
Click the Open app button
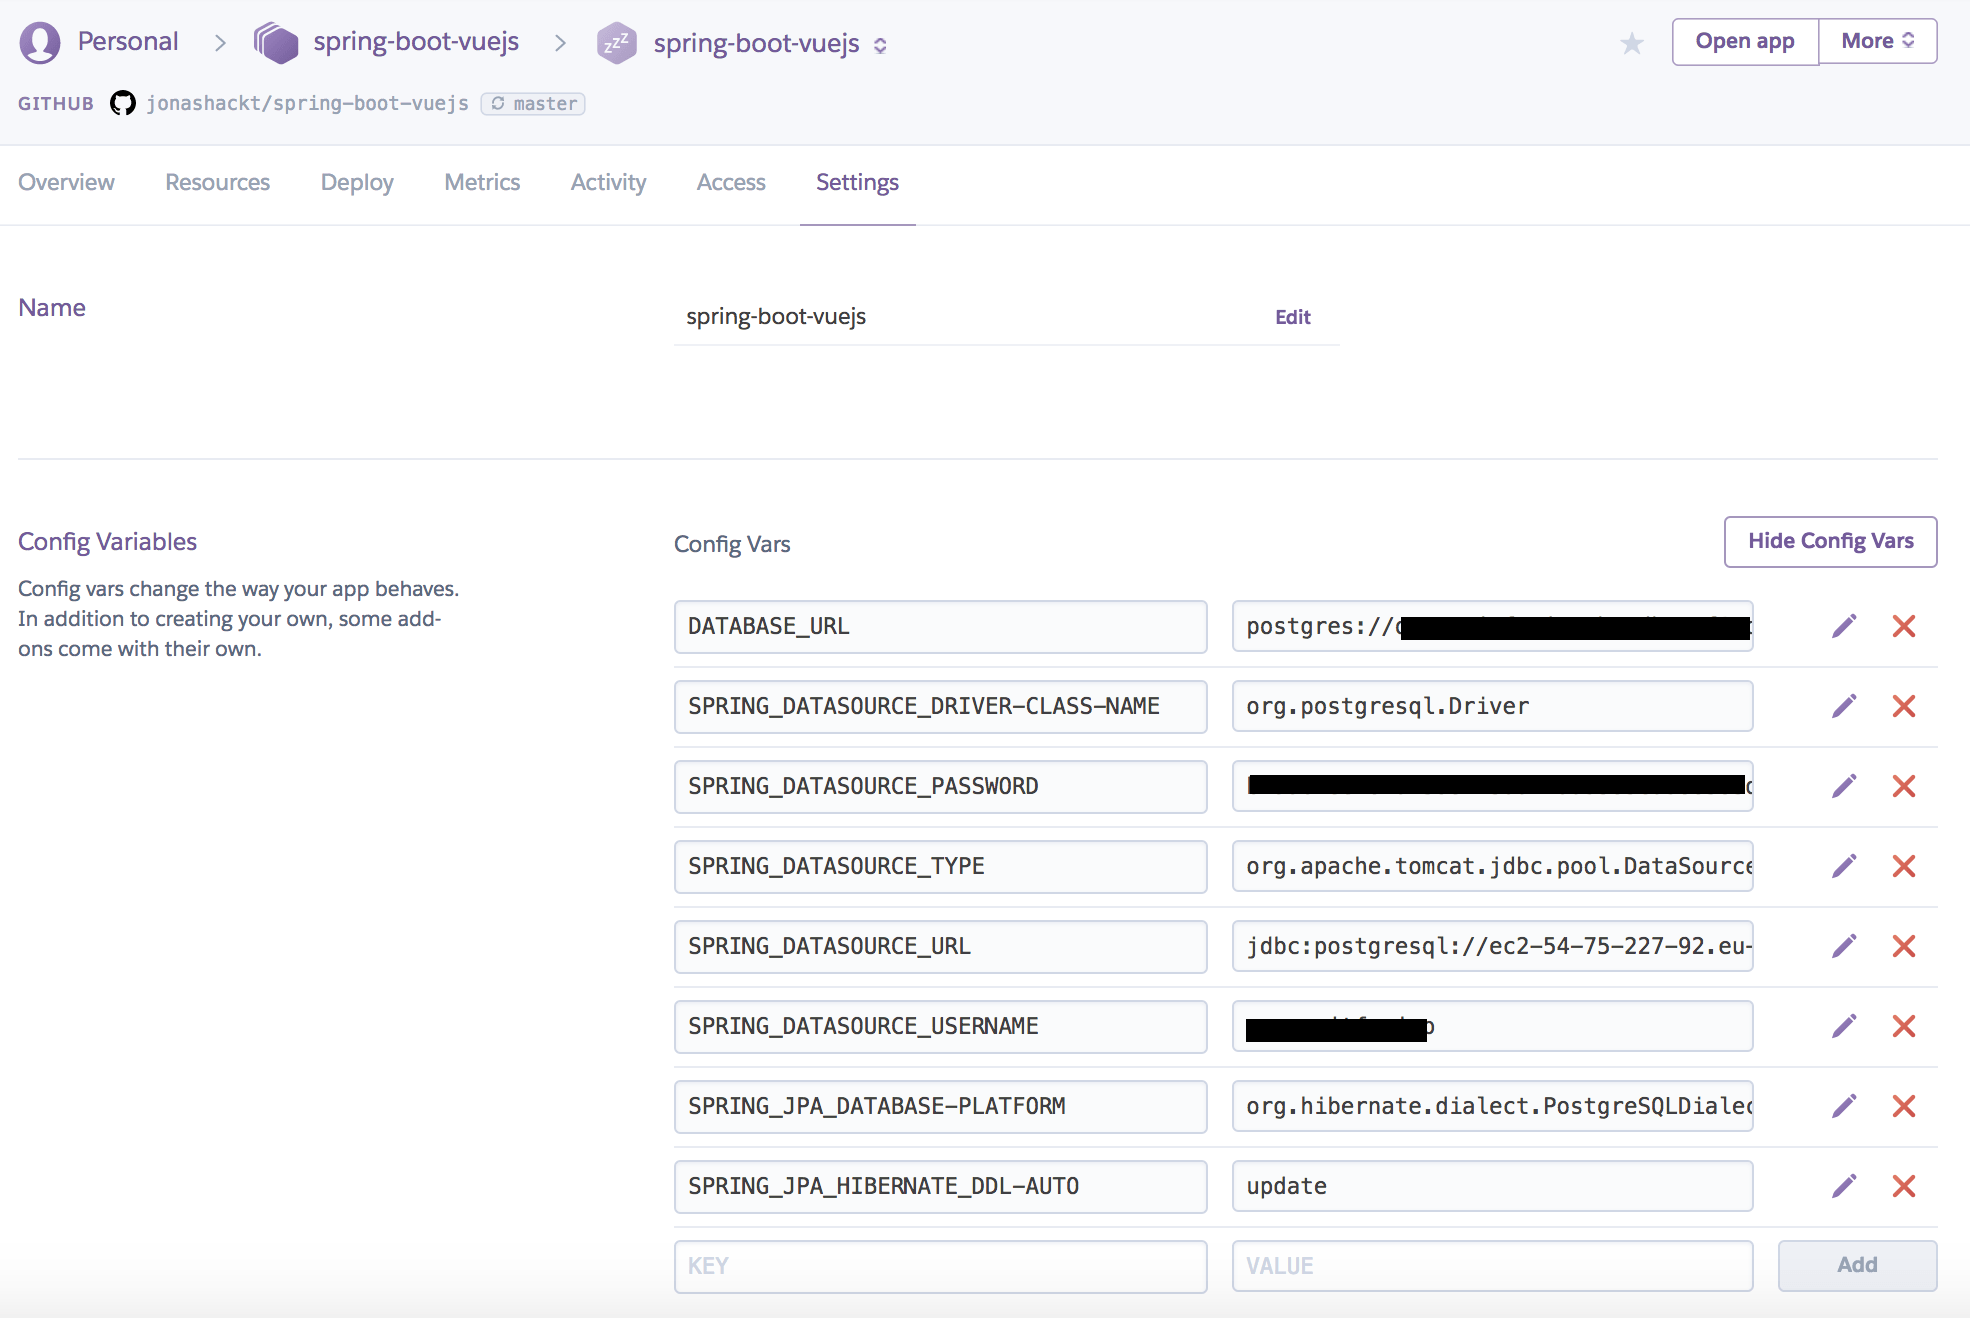click(x=1743, y=41)
